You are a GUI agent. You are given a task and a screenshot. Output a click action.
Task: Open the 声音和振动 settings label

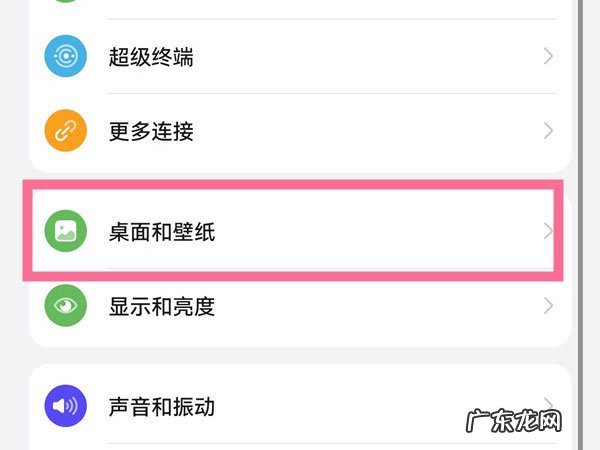point(162,407)
